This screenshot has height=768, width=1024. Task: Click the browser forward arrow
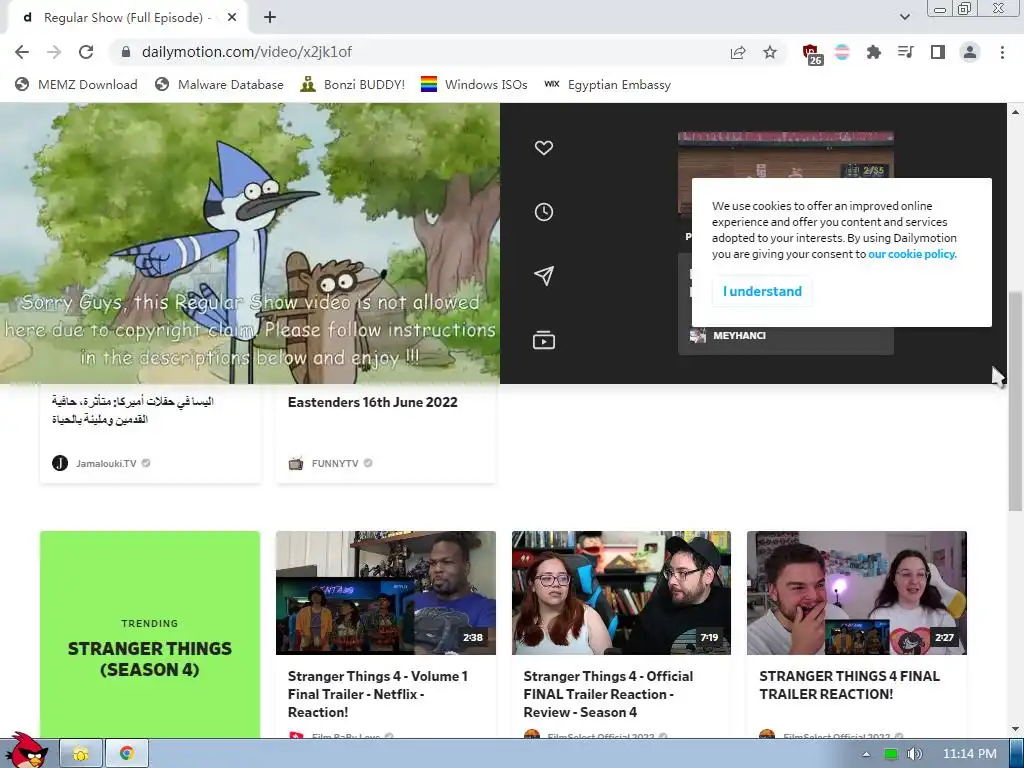click(x=54, y=52)
